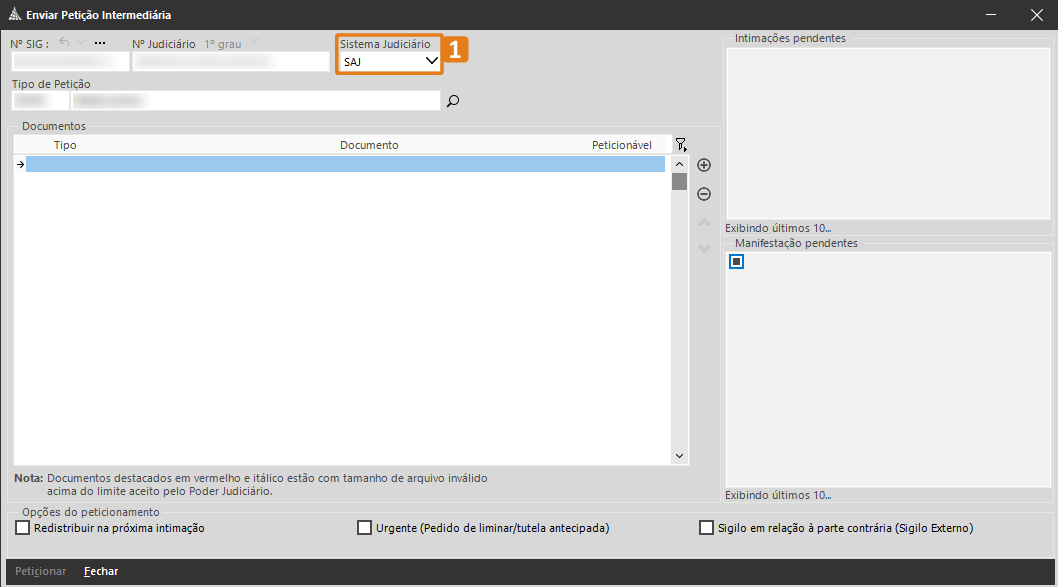Toggle Sigilo em relação à parte contrária
The width and height of the screenshot is (1058, 587).
pos(706,528)
